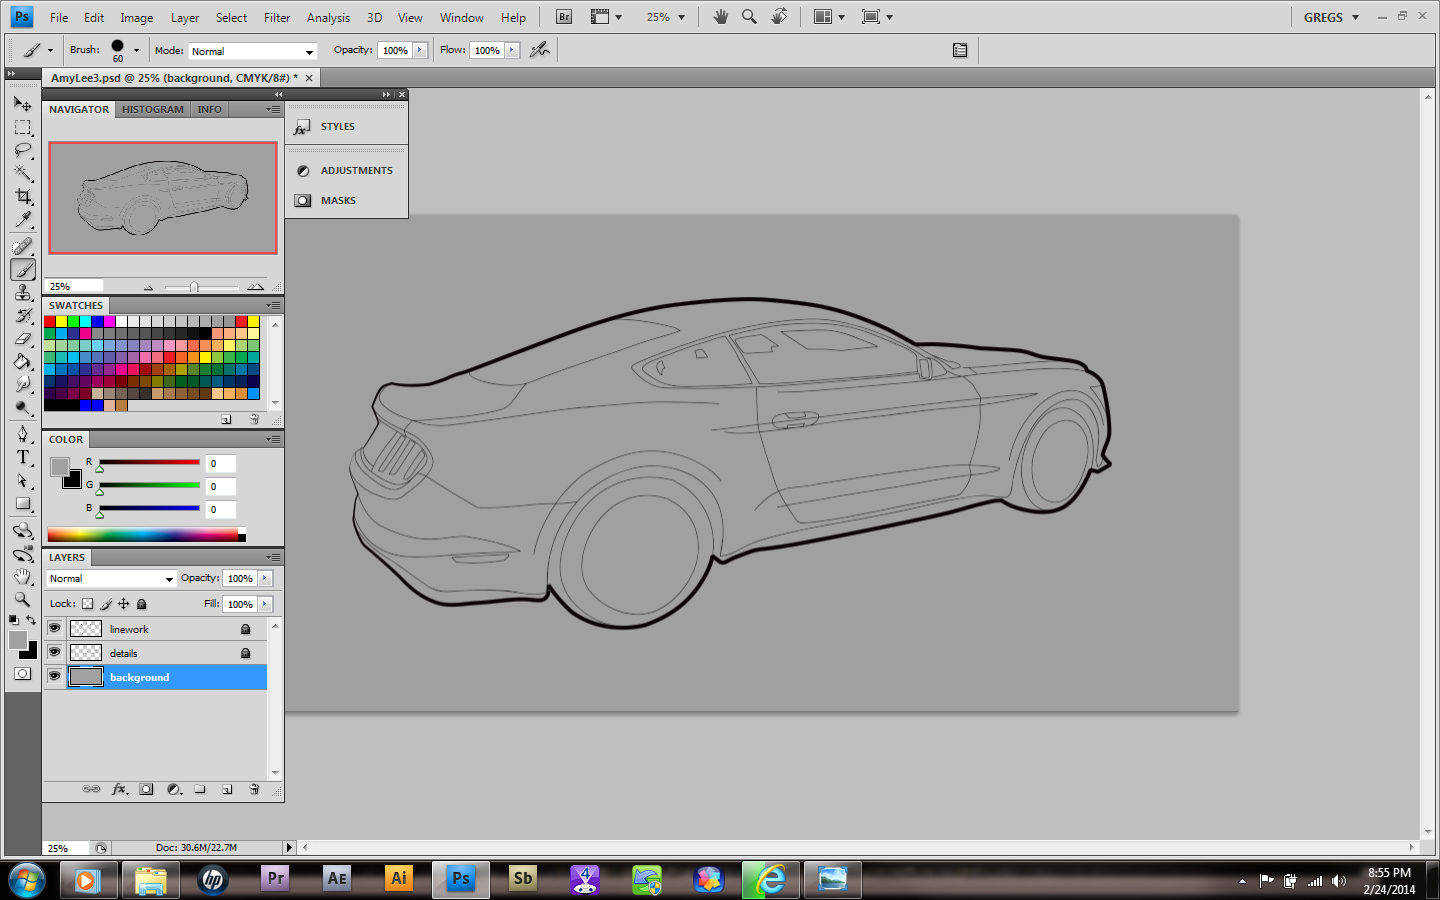The image size is (1440, 900).
Task: Open the GREGS workspace switcher
Action: [x=1331, y=17]
